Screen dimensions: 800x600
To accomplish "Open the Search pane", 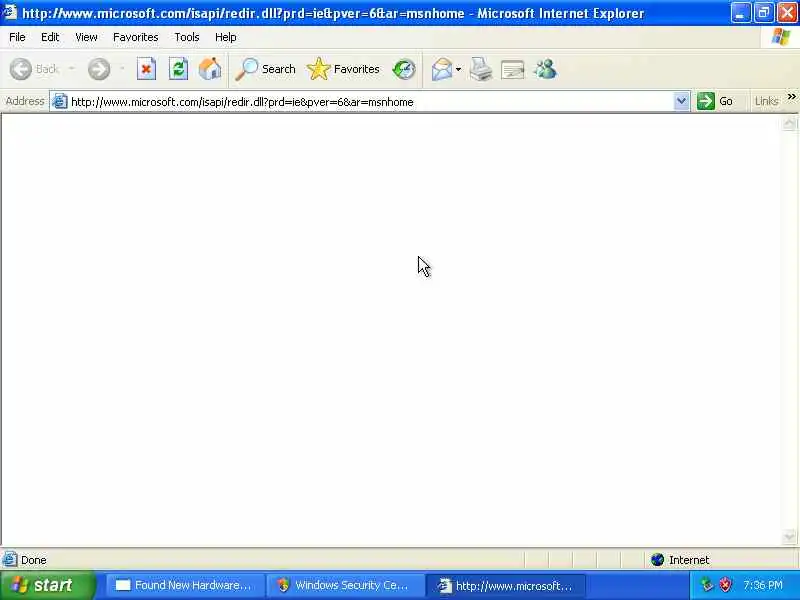I will tap(265, 69).
